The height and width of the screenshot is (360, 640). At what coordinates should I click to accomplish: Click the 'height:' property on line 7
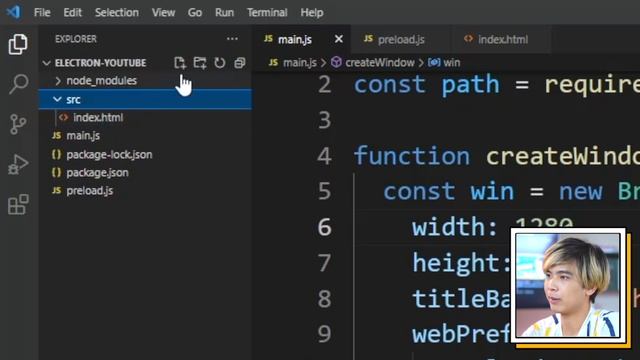click(x=461, y=262)
